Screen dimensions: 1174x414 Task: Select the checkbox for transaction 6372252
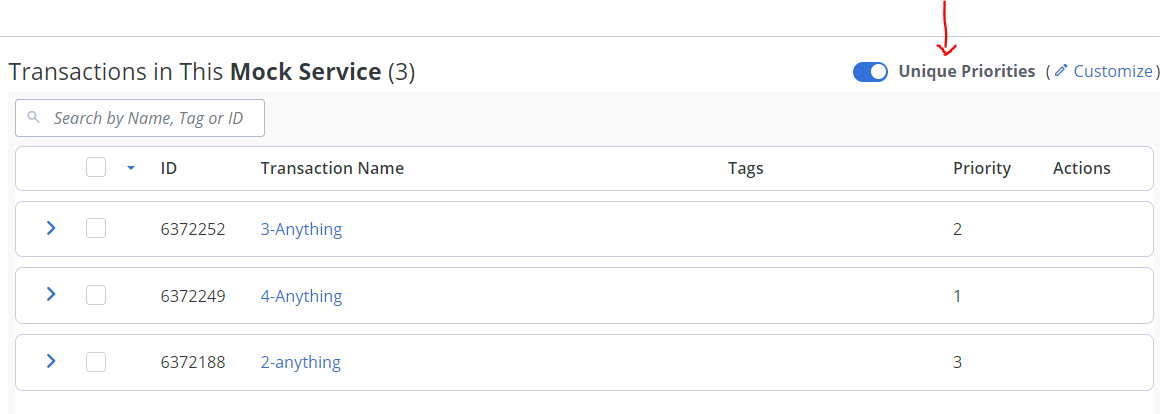click(x=96, y=228)
